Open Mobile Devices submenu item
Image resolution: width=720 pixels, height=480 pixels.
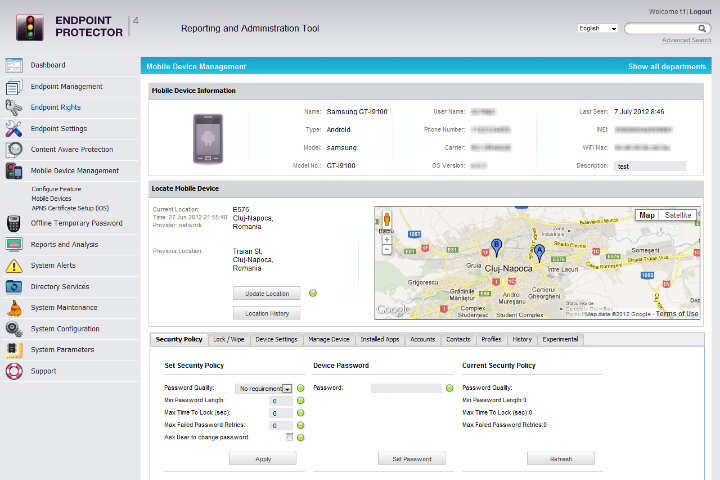tap(51, 199)
